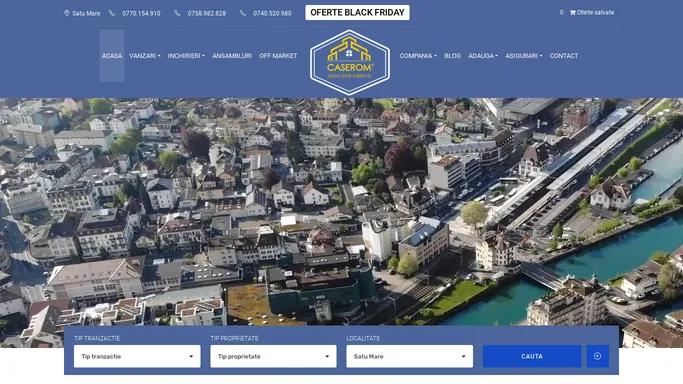Go to the Contact page

[x=564, y=56]
